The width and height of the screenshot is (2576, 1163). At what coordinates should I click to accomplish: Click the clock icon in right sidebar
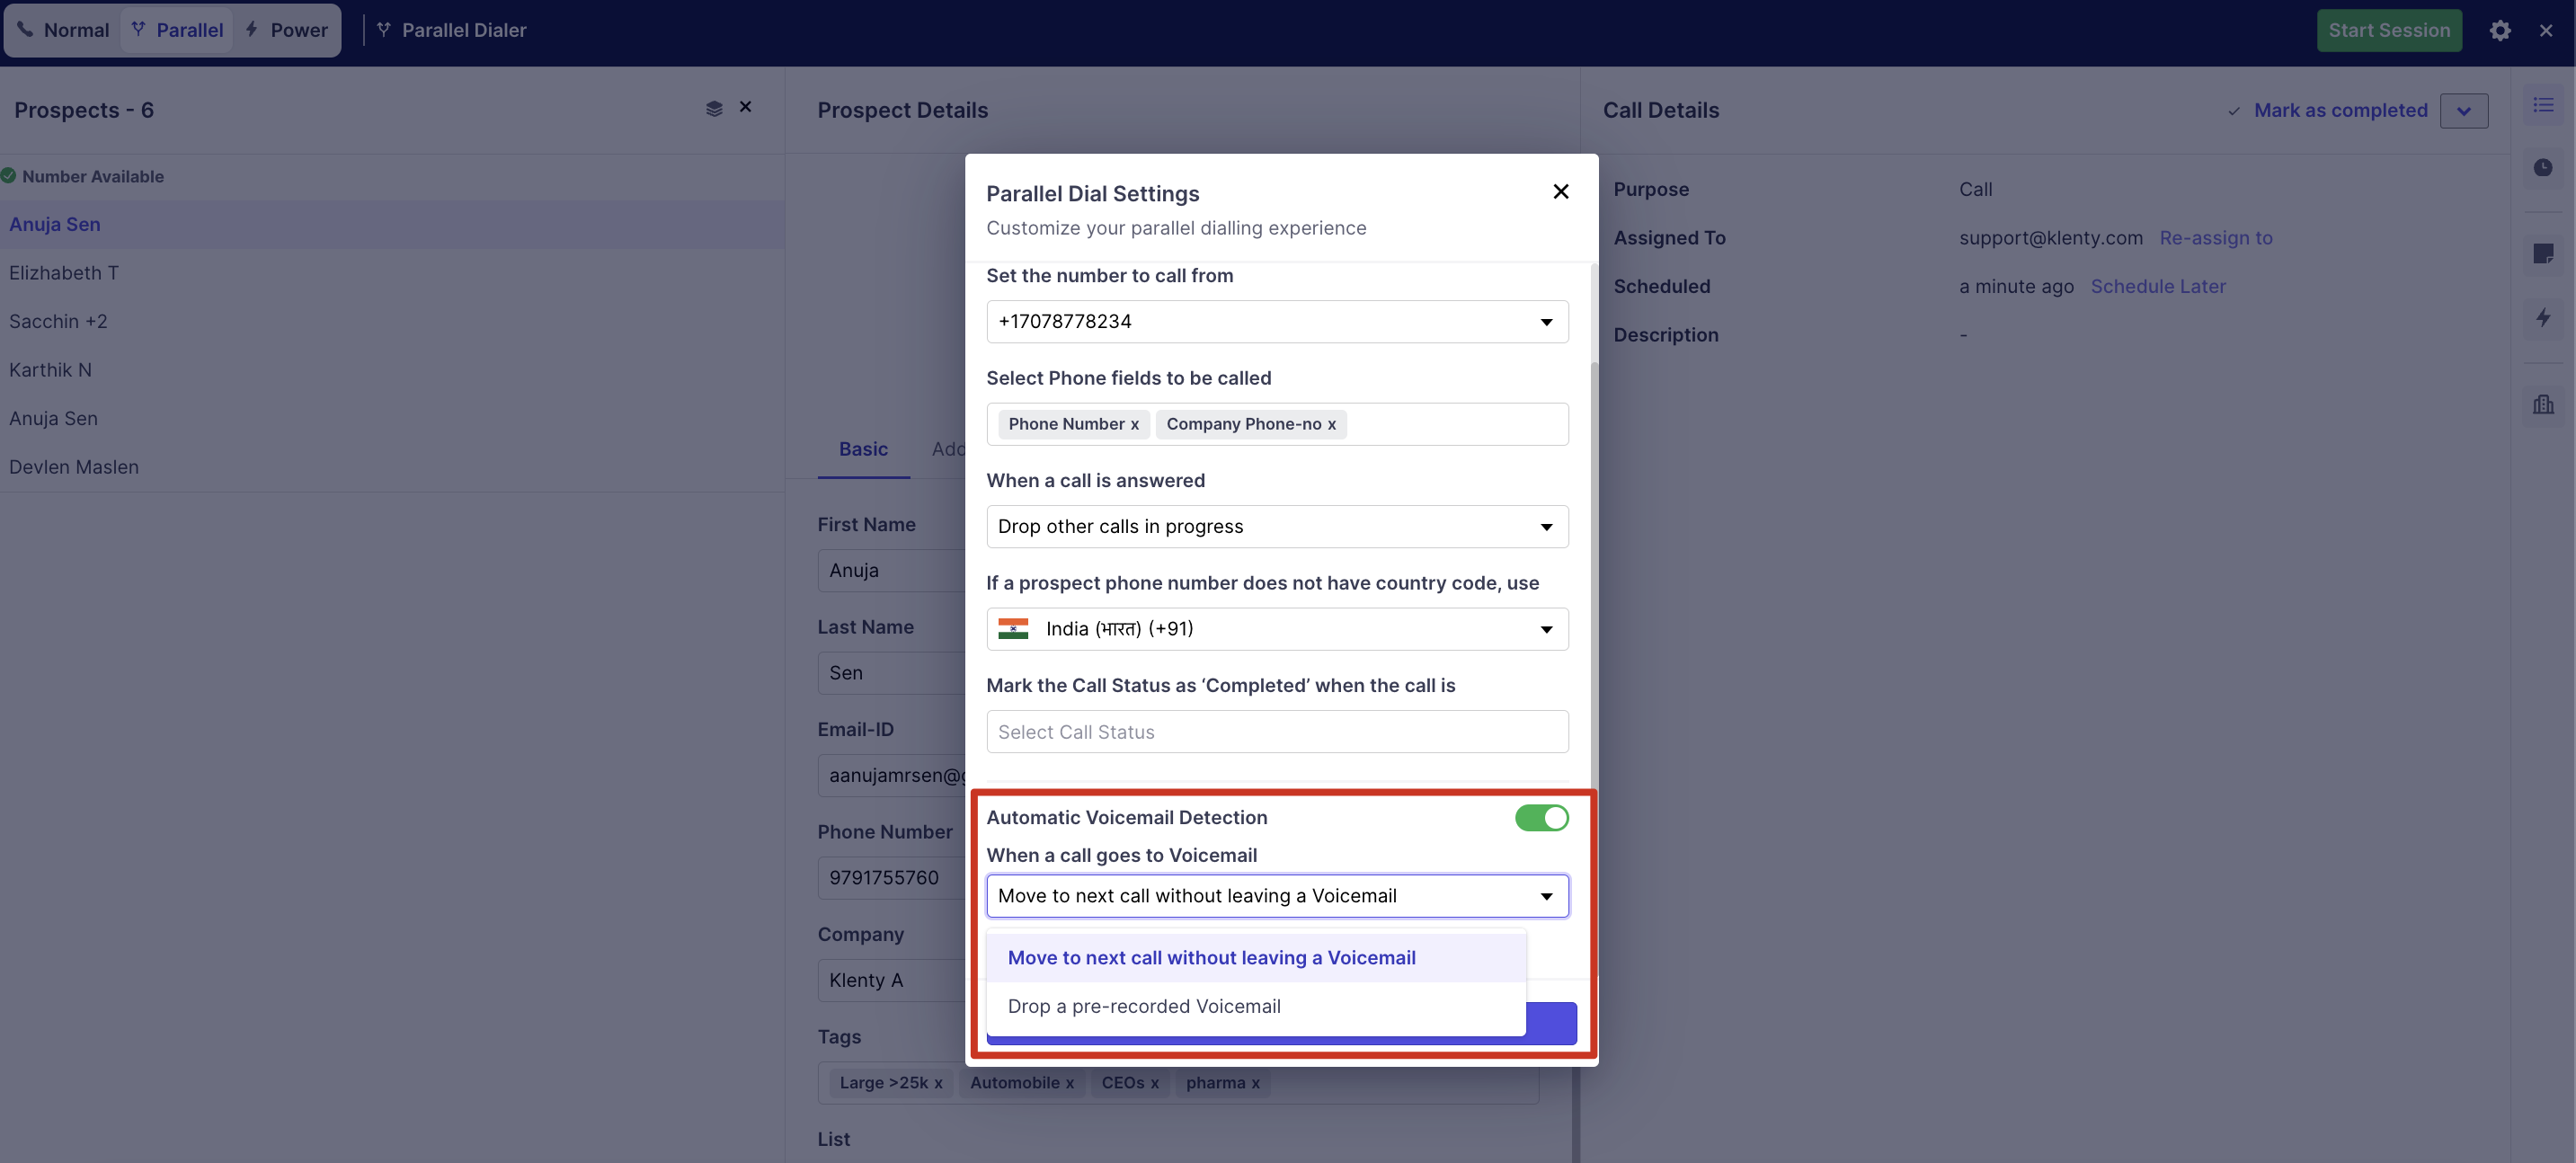tap(2543, 168)
